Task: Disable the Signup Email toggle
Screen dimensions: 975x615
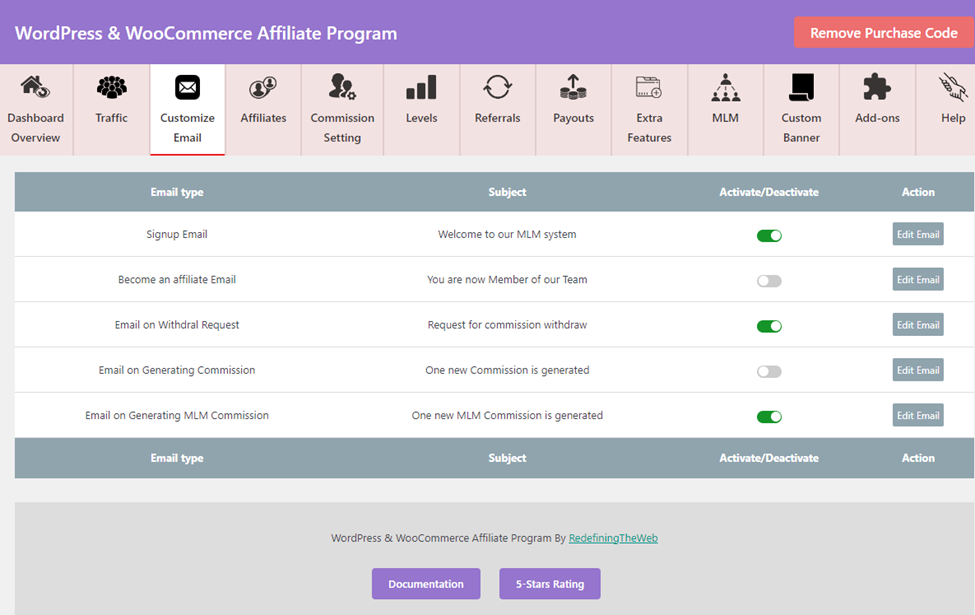Action: [x=769, y=236]
